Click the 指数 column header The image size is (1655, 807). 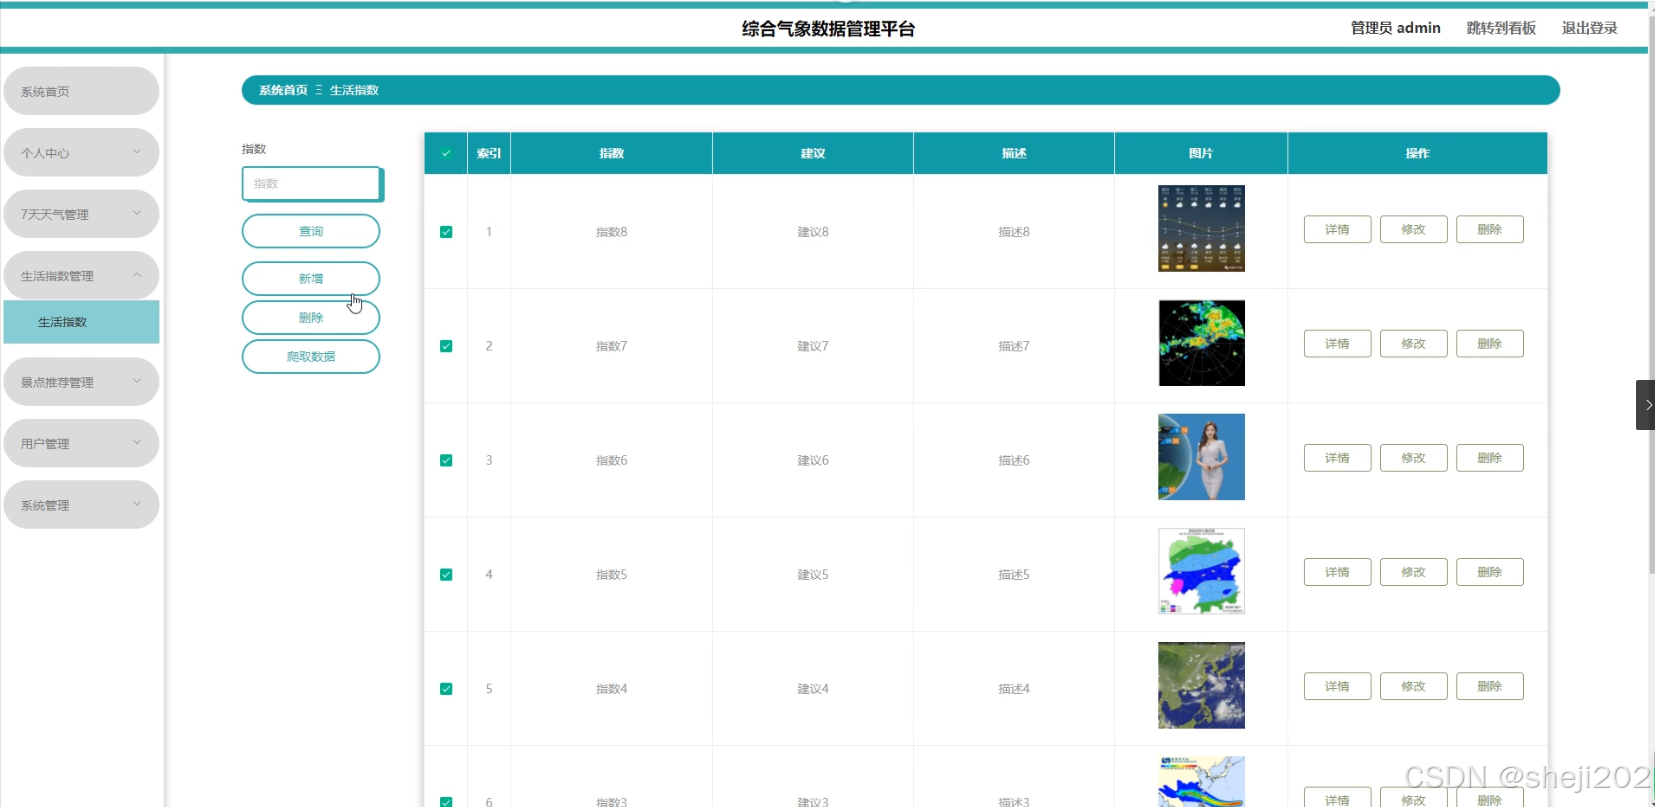(611, 153)
